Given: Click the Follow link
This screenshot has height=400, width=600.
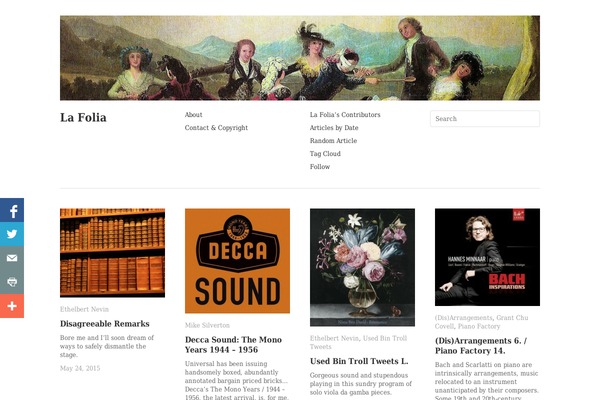Looking at the screenshot, I should coord(320,167).
